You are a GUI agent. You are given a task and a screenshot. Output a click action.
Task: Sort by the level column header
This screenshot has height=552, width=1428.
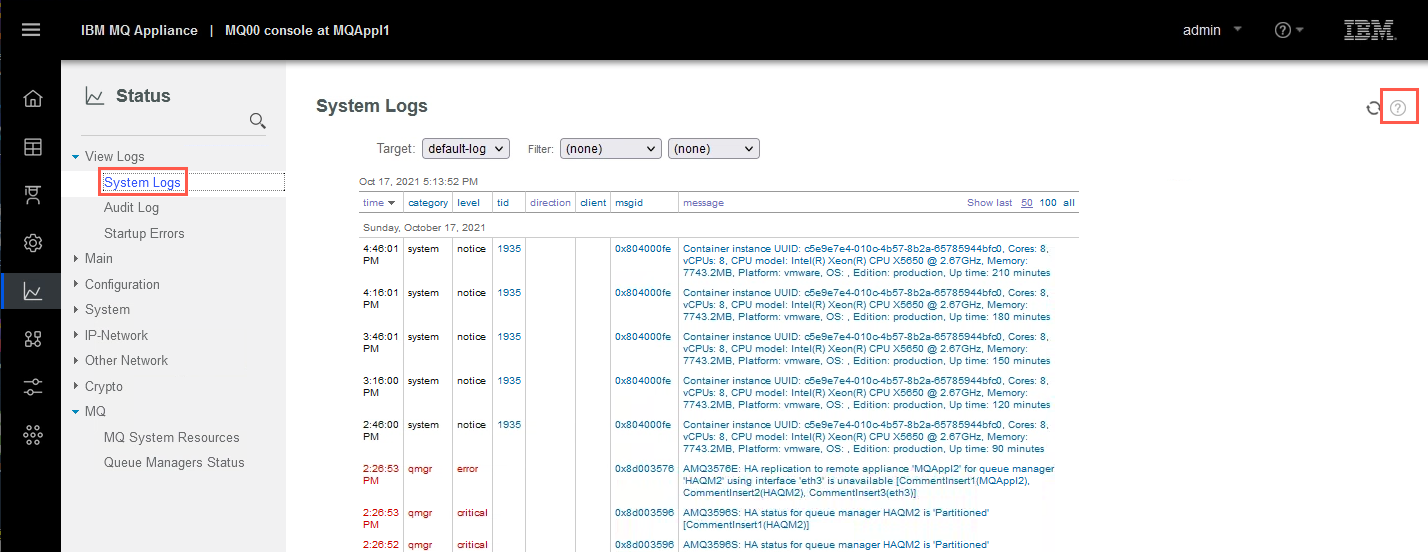tap(468, 203)
